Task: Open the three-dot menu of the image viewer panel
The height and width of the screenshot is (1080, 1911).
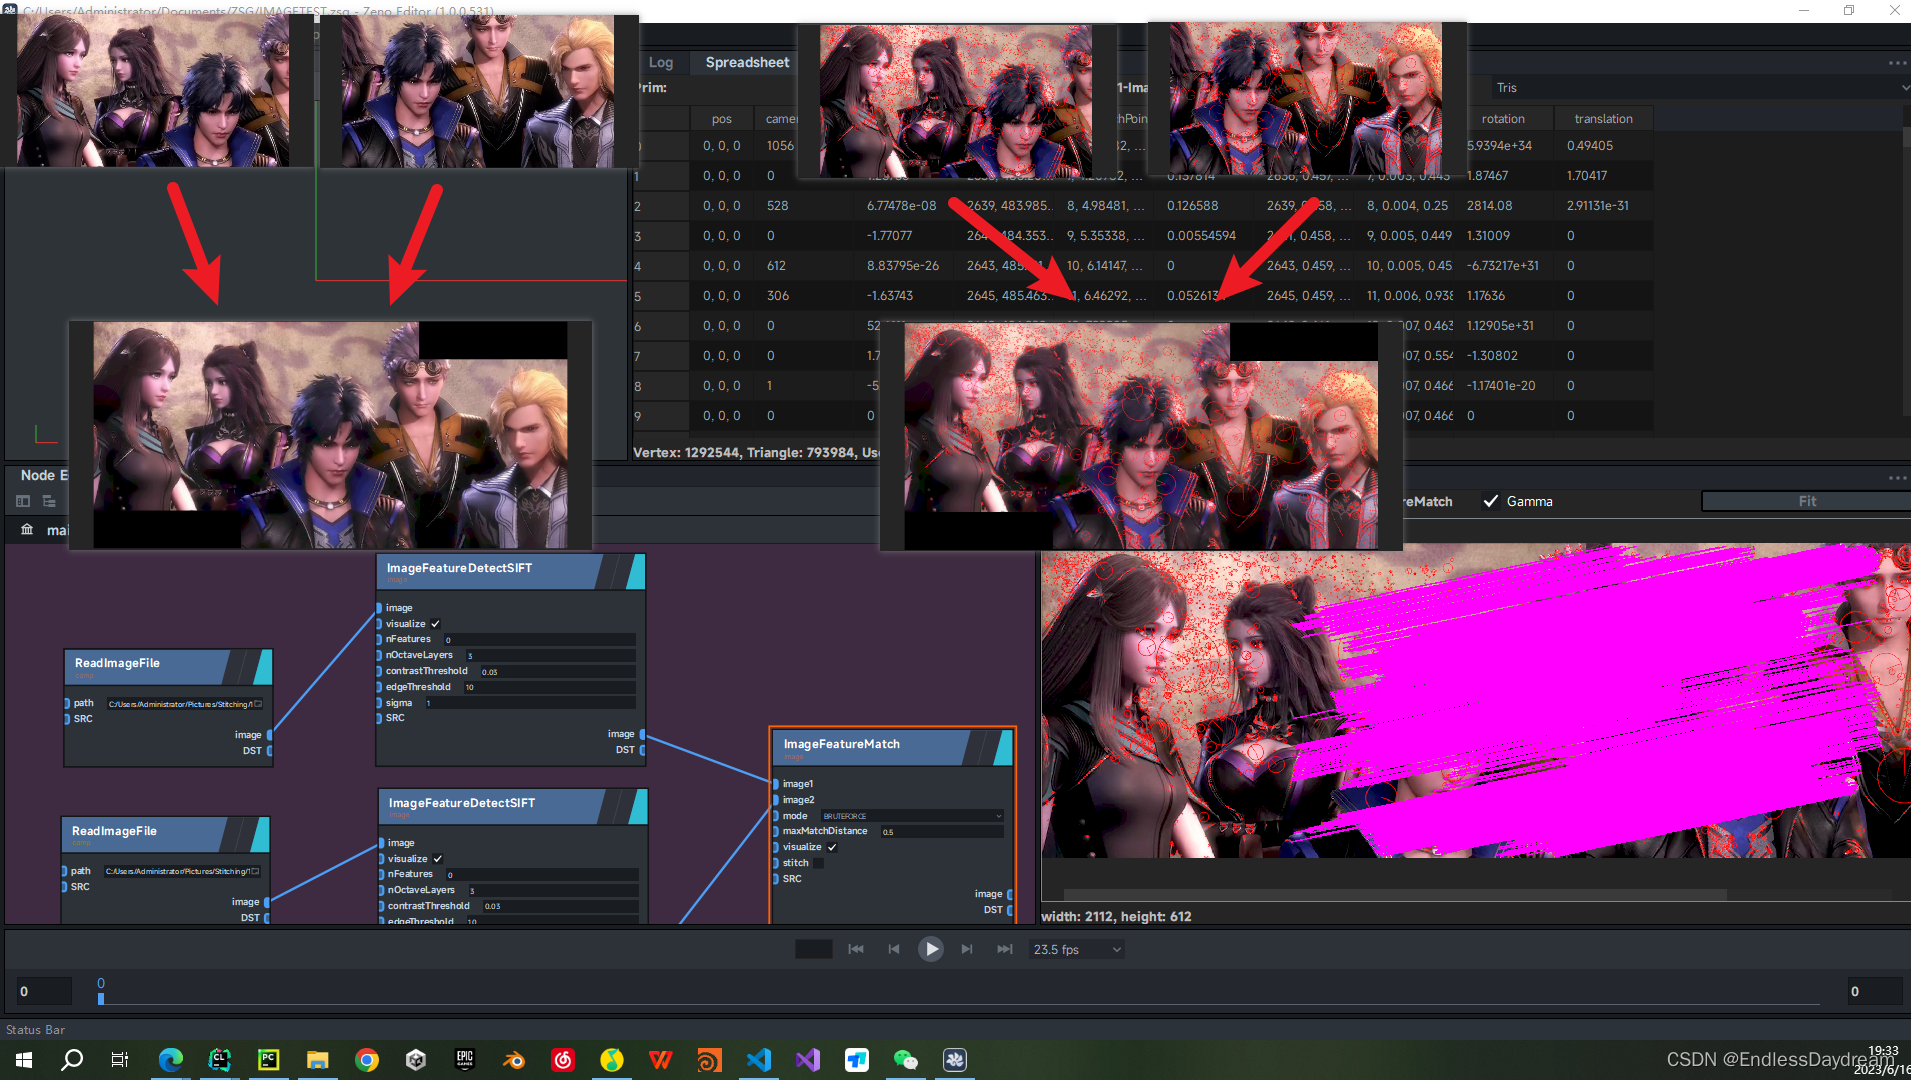Action: pyautogui.click(x=1897, y=477)
